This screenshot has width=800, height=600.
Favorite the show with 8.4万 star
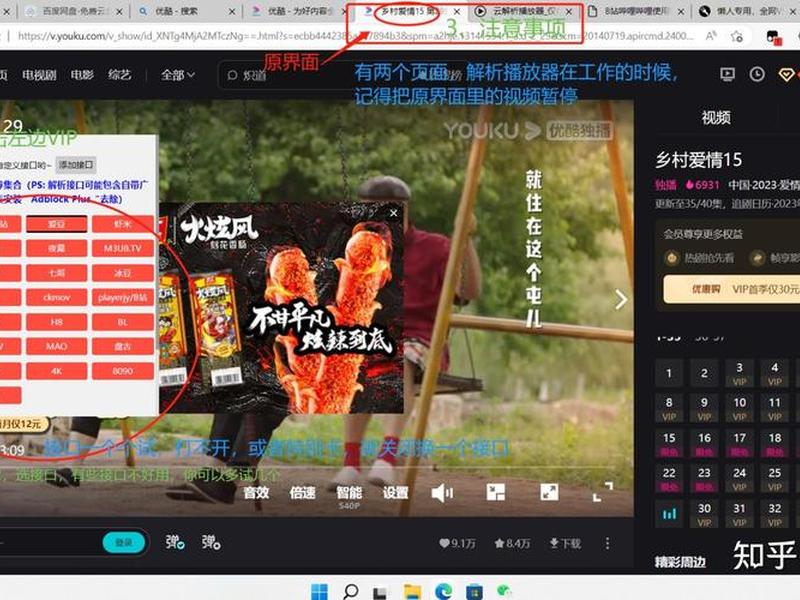(x=512, y=544)
